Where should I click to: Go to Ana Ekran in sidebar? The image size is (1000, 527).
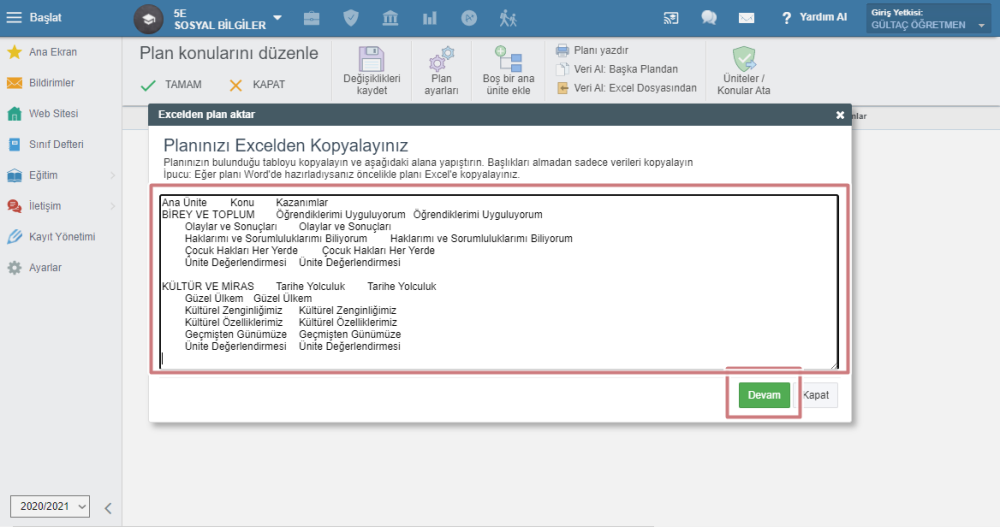[53, 52]
